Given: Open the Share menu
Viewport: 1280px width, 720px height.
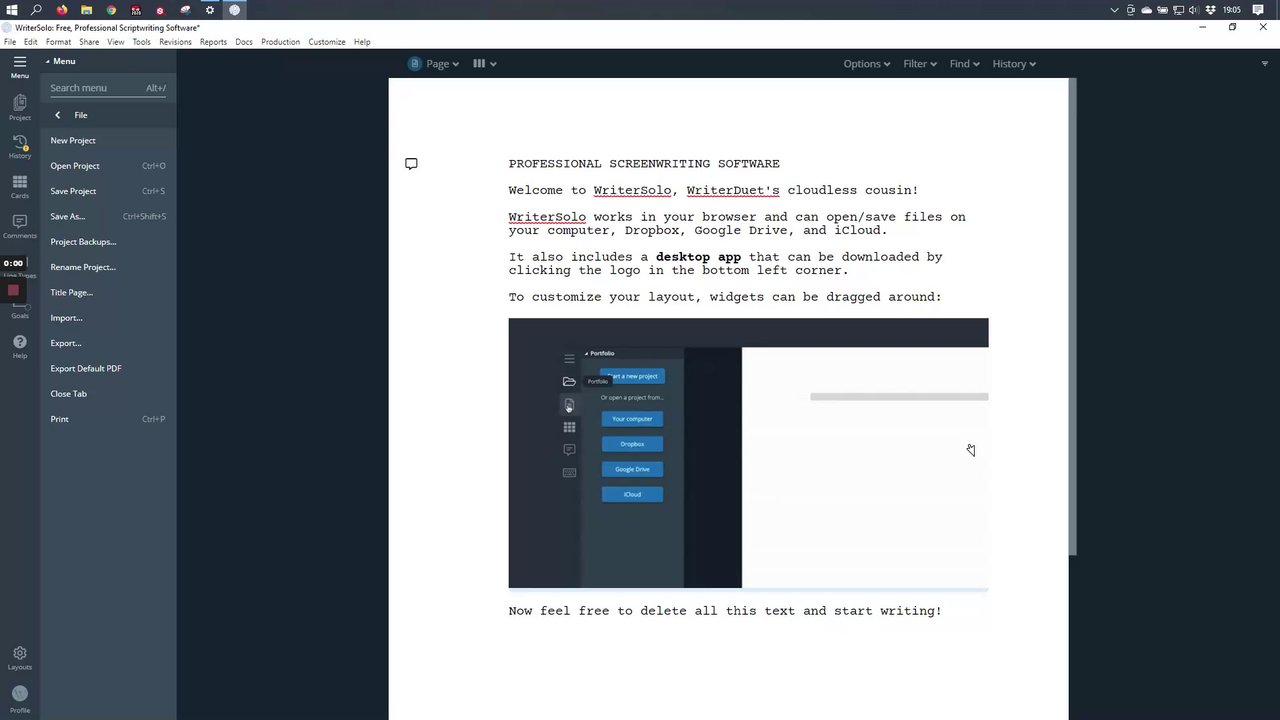Looking at the screenshot, I should click(89, 42).
